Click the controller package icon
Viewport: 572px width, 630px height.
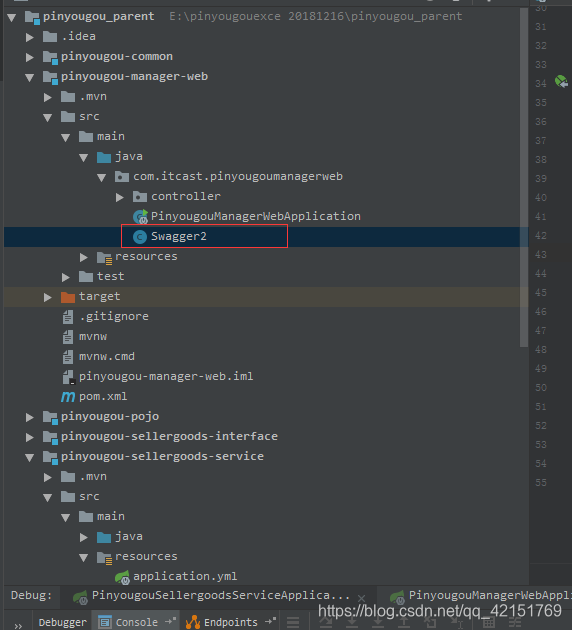click(x=140, y=197)
